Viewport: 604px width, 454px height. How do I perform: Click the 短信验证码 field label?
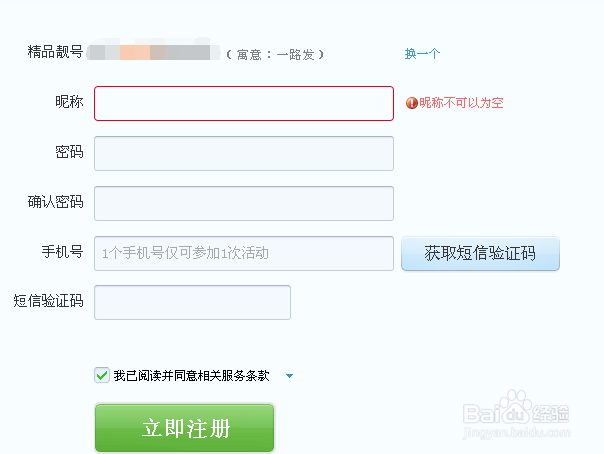click(48, 300)
